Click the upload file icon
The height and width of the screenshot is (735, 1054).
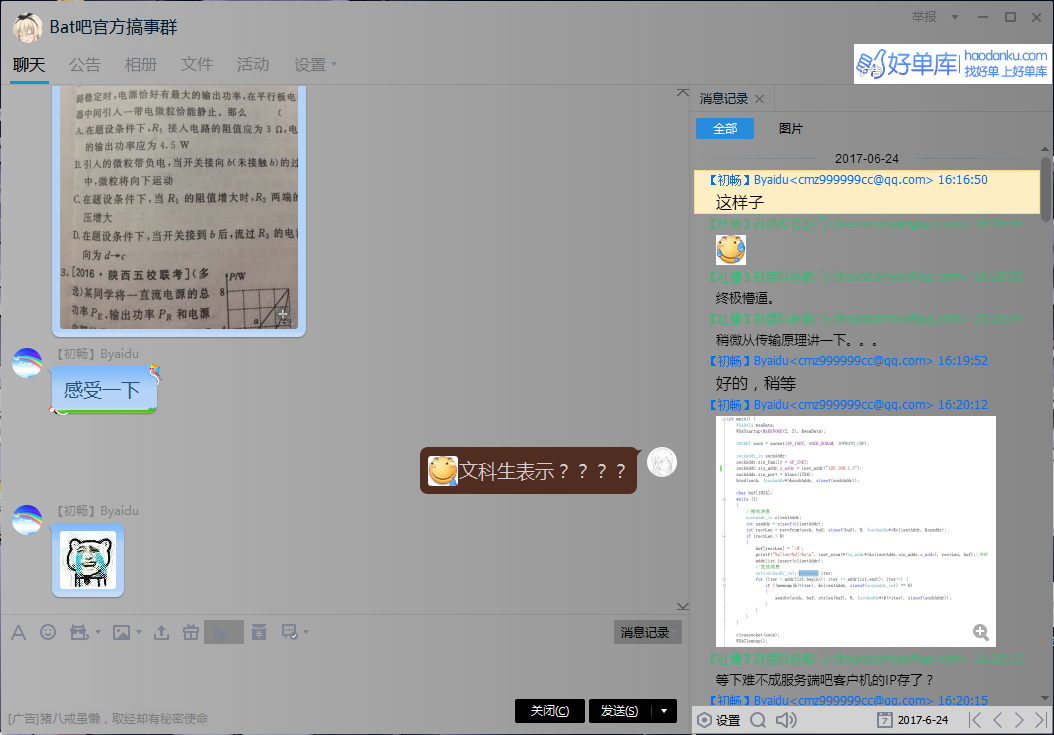(161, 632)
